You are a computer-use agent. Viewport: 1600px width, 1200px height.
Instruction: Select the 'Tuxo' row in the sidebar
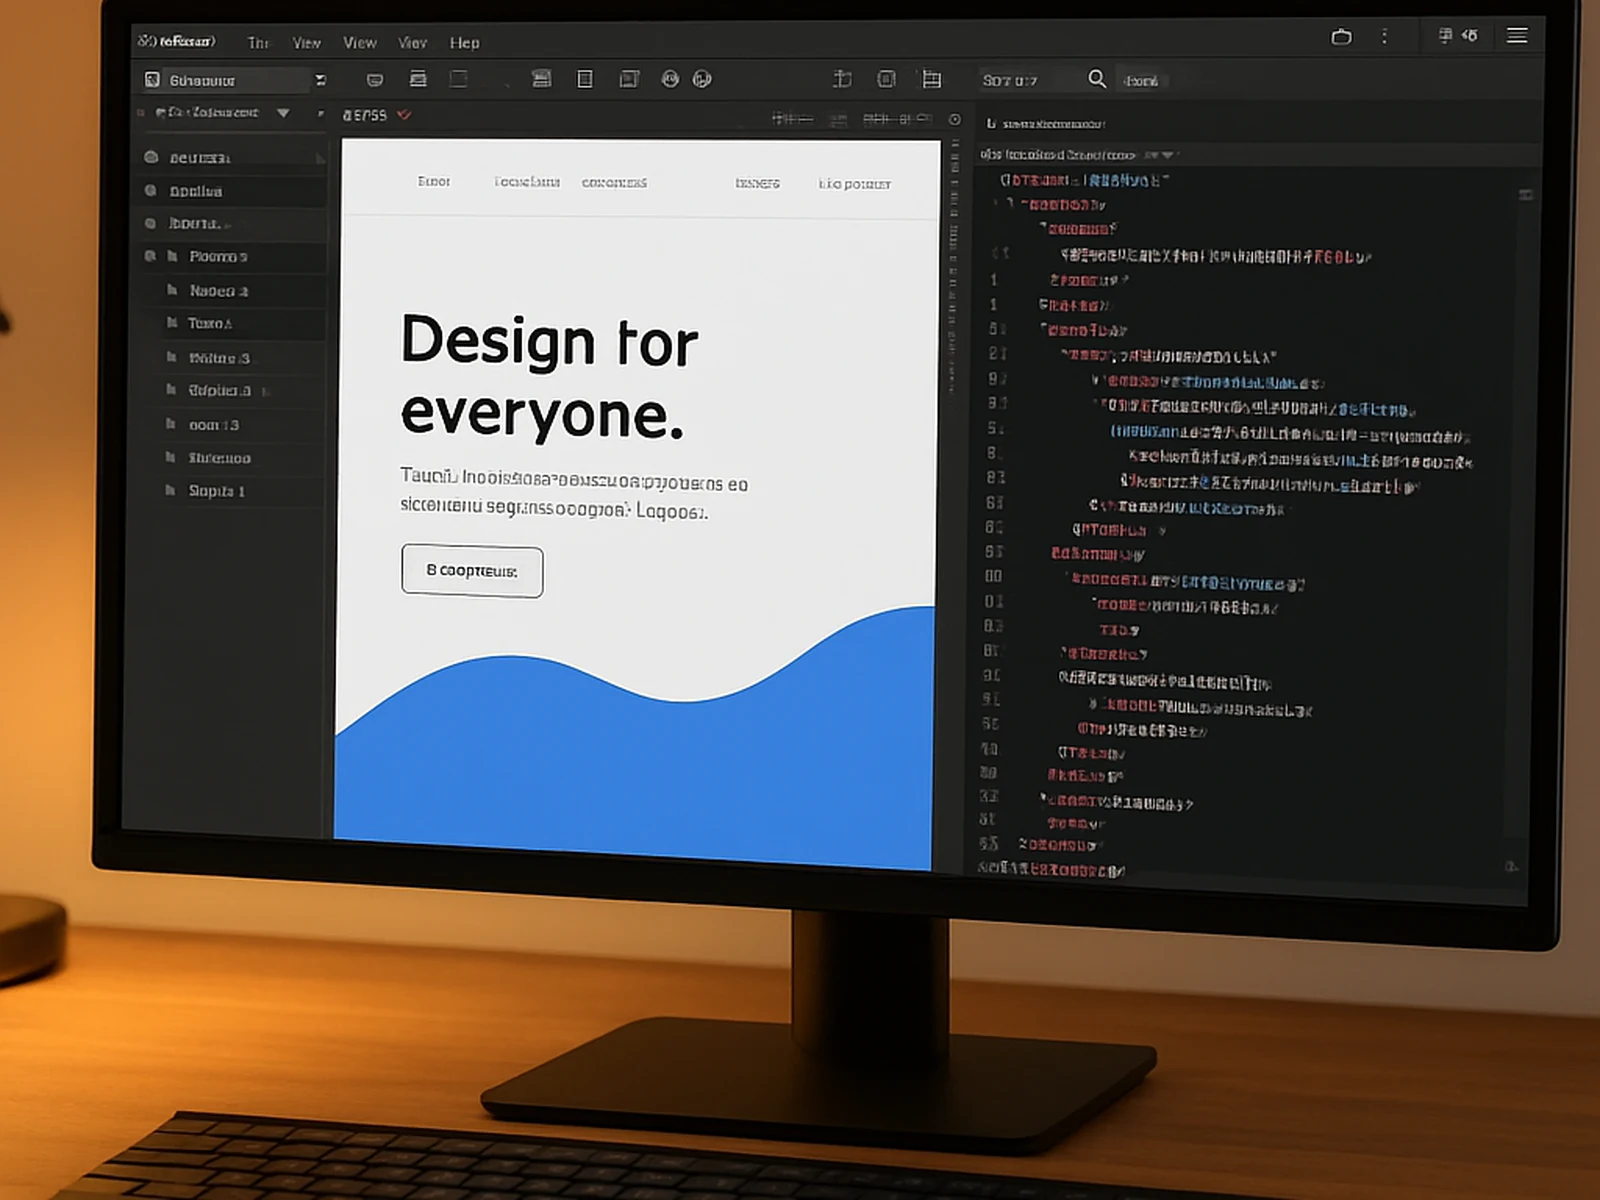(x=236, y=323)
